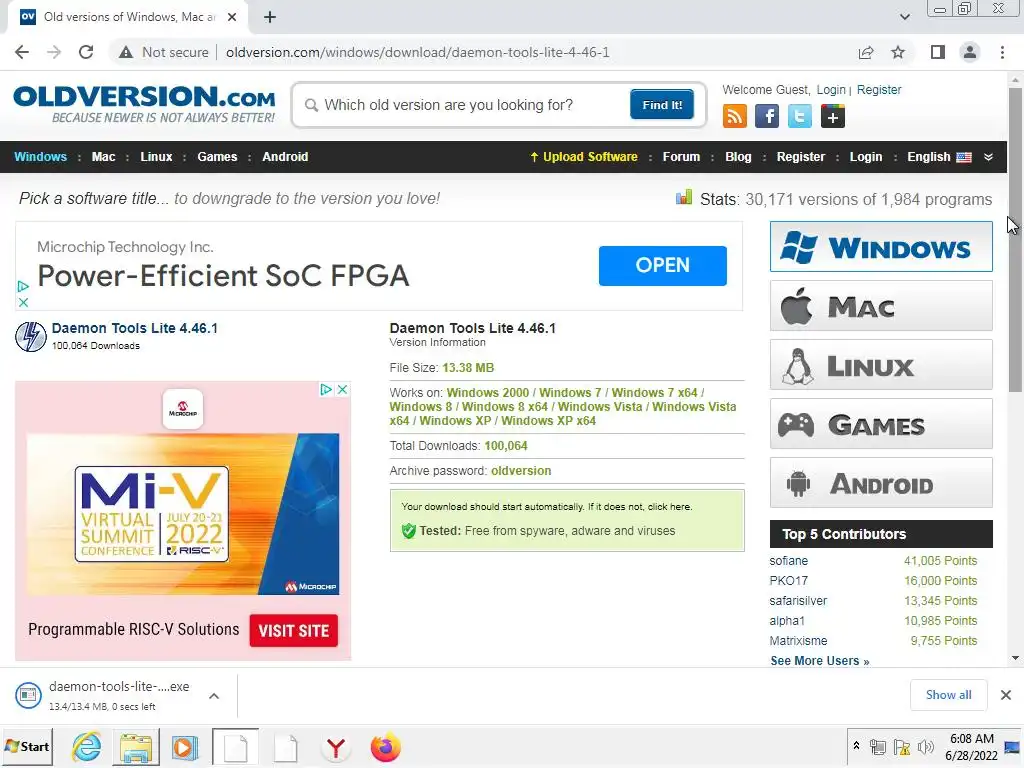Close the Mi-V square ad with X
This screenshot has height=768, width=1024.
tap(342, 389)
